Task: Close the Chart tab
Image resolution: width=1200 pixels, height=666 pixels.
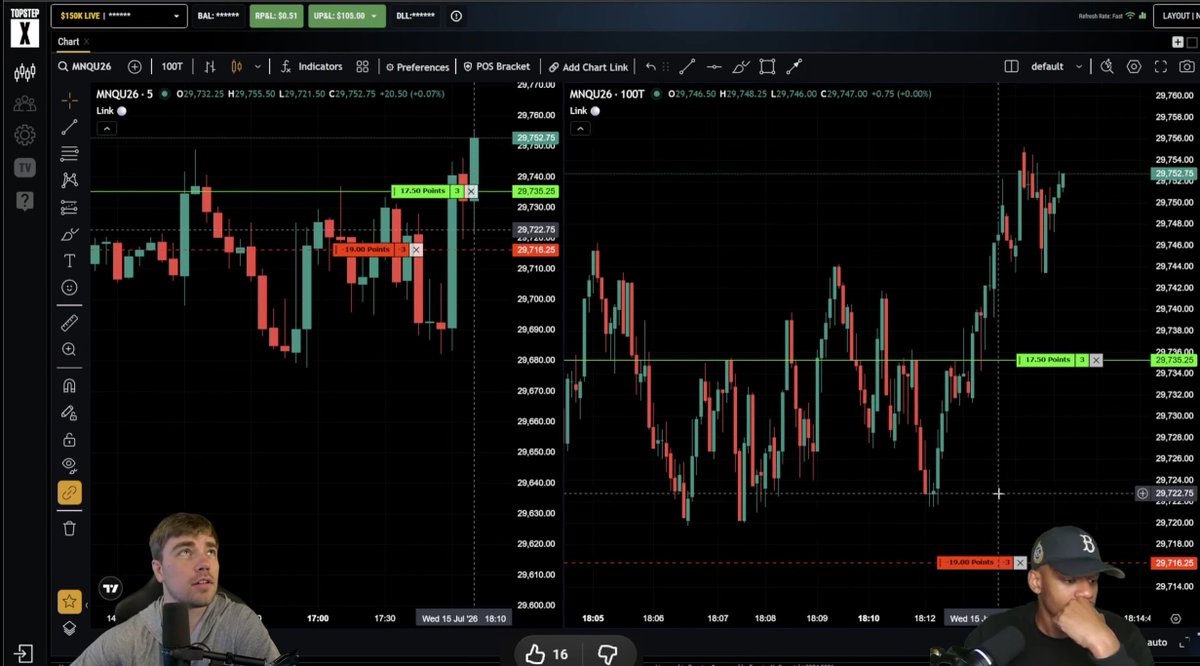Action: click(x=87, y=41)
